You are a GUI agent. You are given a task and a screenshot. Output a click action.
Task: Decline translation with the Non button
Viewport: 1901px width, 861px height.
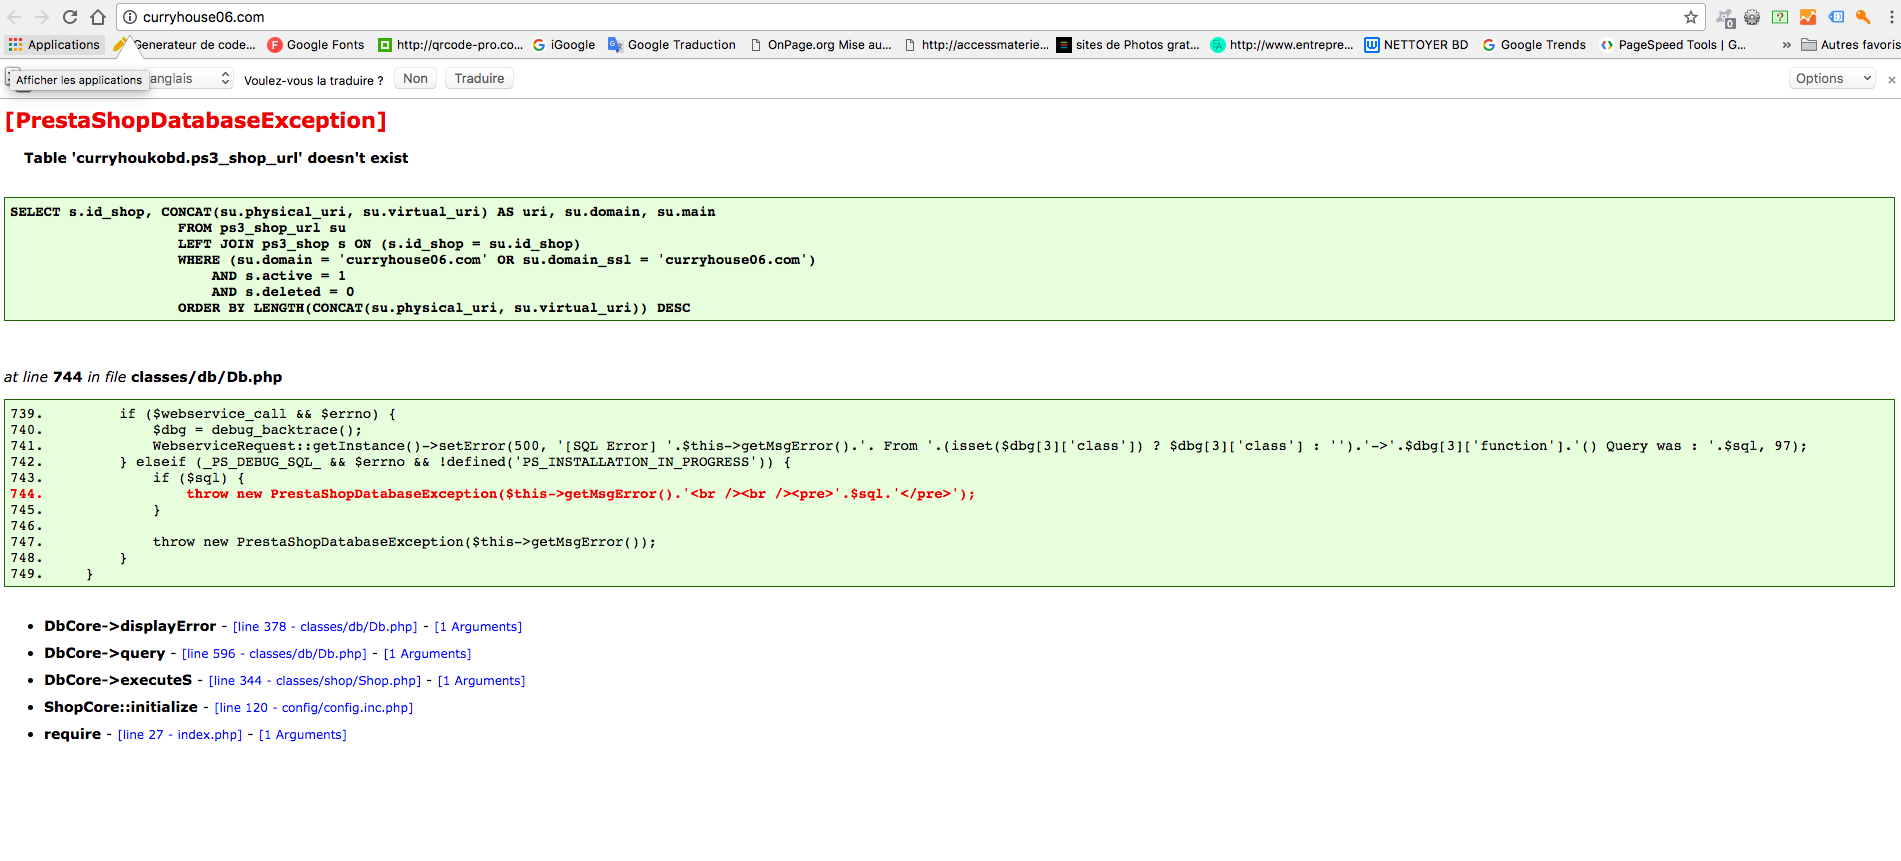415,78
